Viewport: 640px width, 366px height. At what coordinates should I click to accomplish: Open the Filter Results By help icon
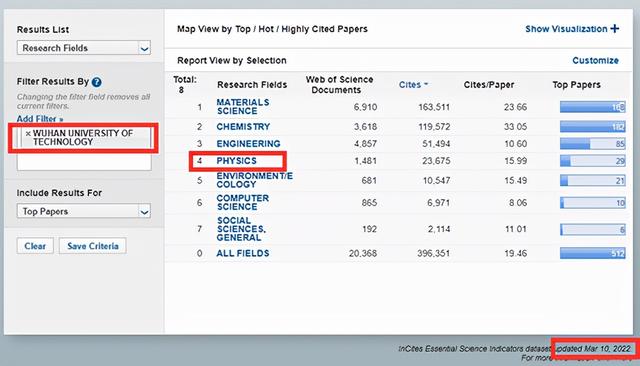(96, 82)
